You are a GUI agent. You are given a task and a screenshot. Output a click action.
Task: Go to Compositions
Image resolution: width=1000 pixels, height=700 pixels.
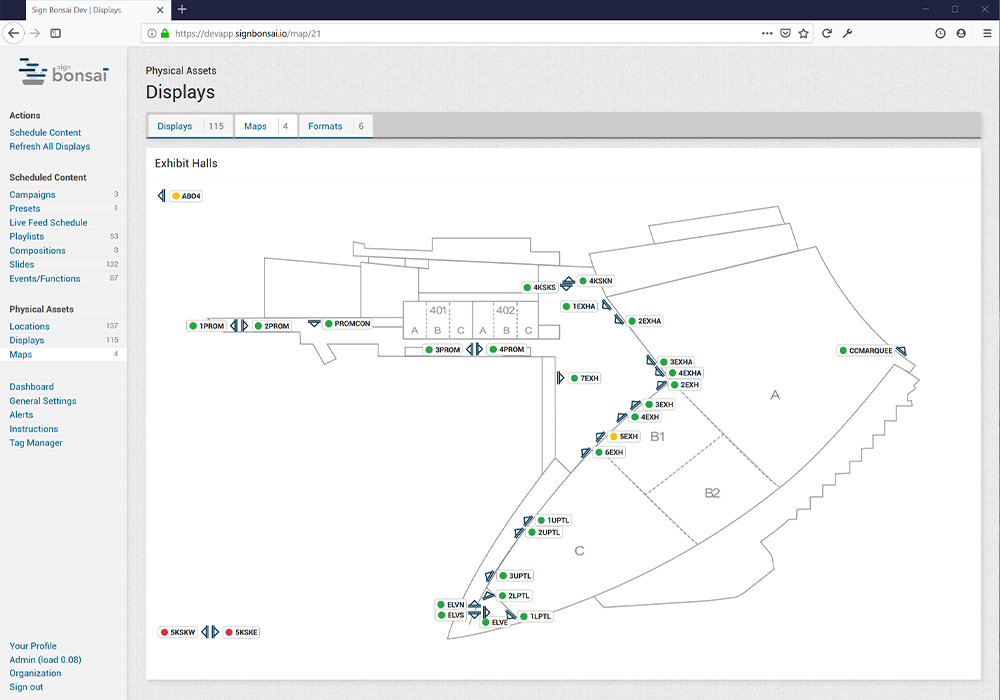tap(38, 251)
